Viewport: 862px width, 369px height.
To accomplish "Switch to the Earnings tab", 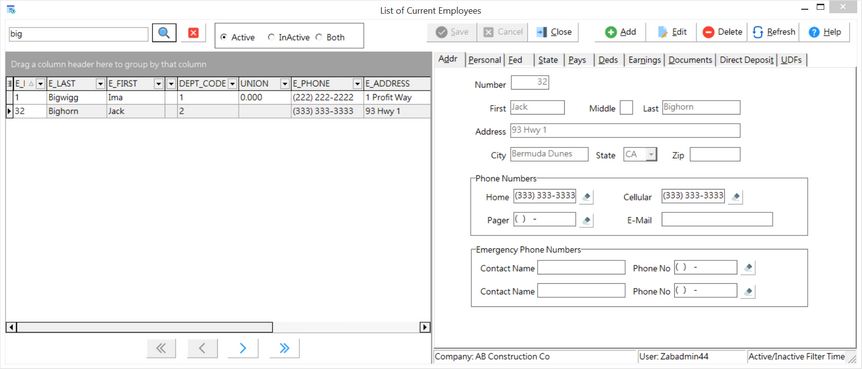I will (644, 60).
